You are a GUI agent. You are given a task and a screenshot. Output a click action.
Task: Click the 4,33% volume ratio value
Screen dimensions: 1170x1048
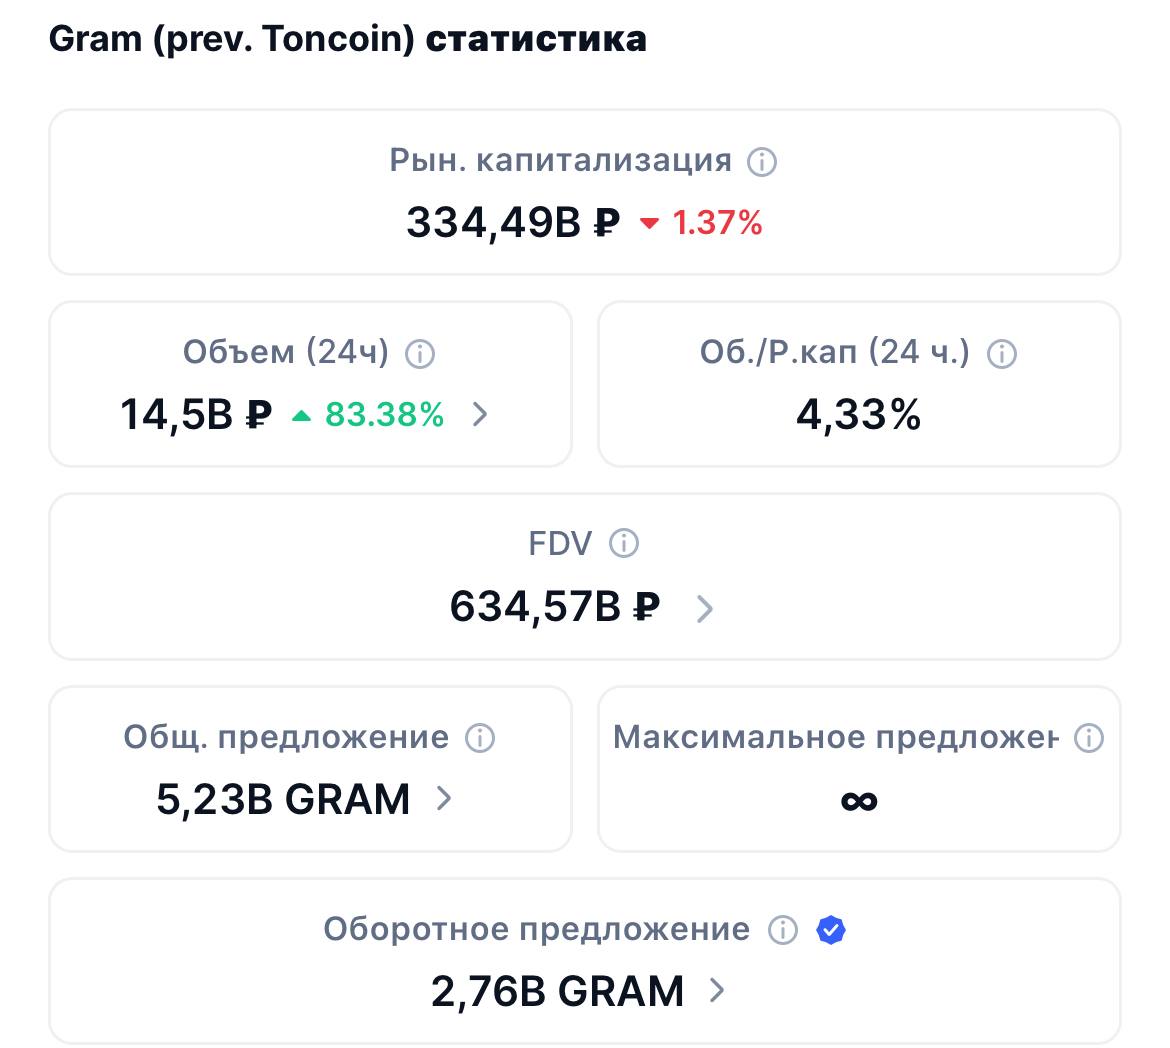point(859,414)
